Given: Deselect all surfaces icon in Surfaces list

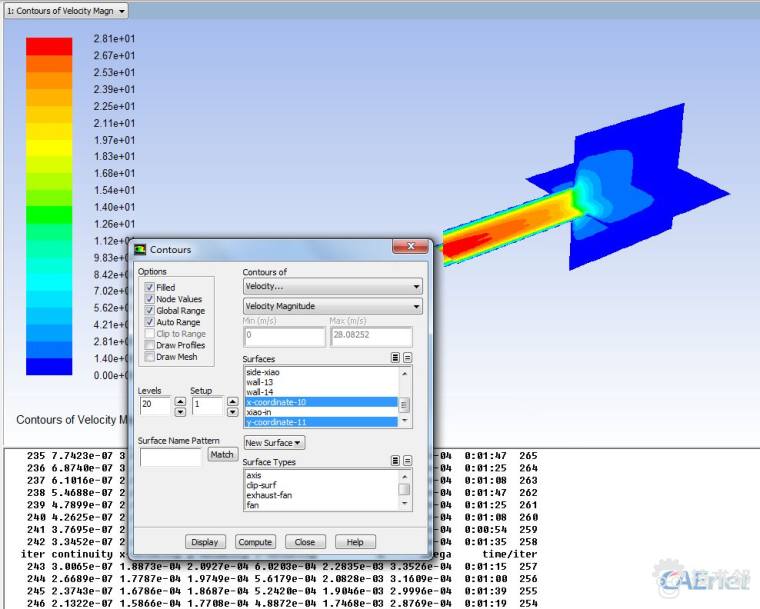Looking at the screenshot, I should click(407, 357).
